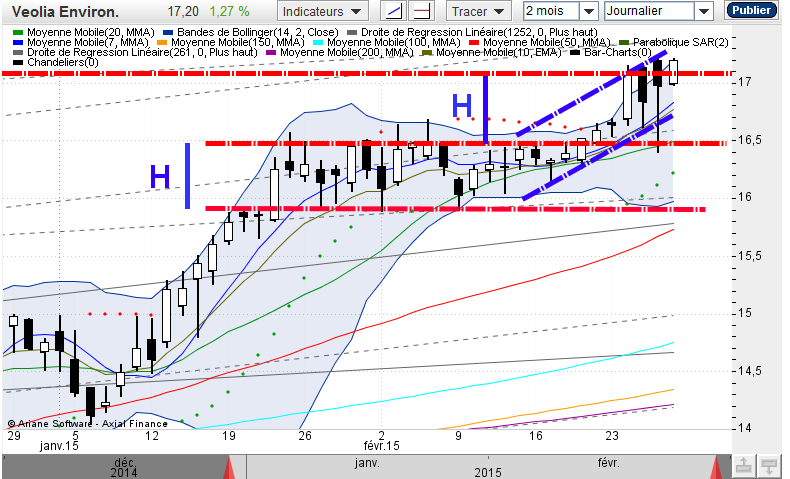Click the Bandes de Bollinger legend swatch
Viewport: 790px width, 479px height.
[x=168, y=33]
